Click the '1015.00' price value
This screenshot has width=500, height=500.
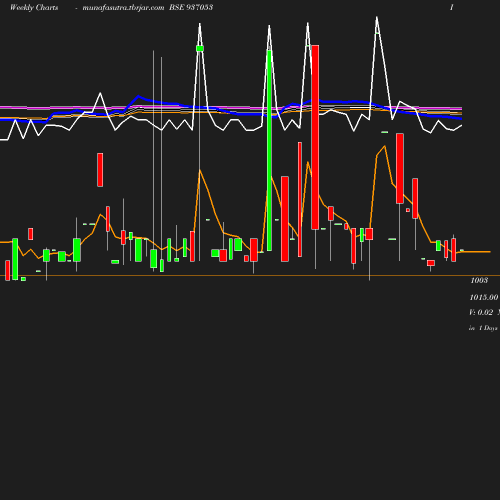pos(484,297)
